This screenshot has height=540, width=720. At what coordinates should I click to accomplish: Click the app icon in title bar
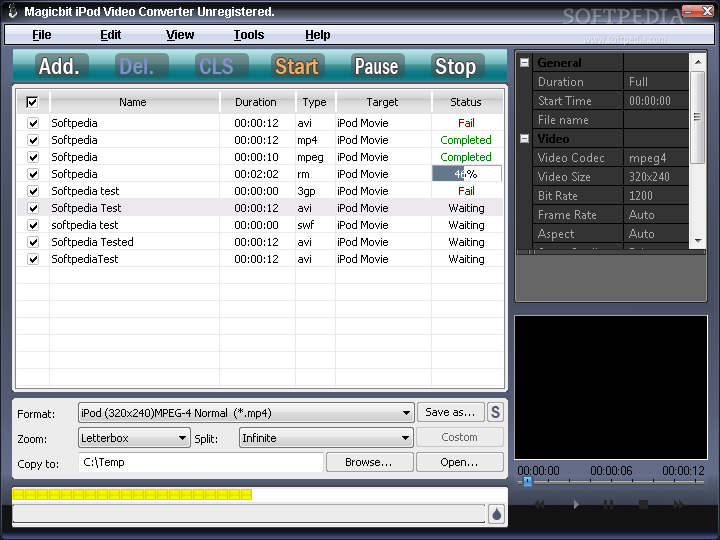point(12,11)
